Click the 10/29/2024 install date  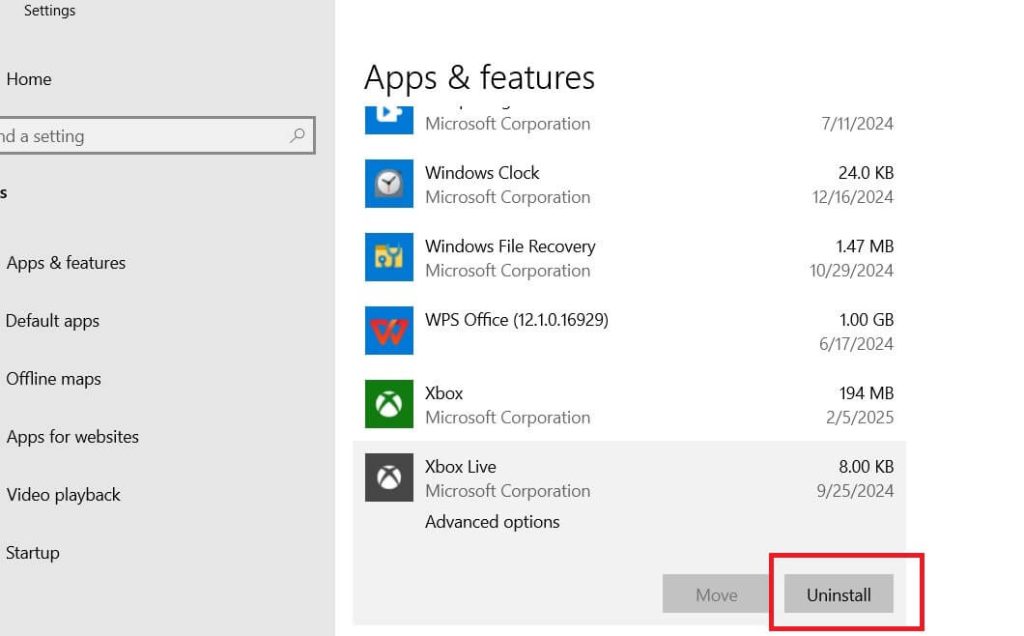pos(852,270)
